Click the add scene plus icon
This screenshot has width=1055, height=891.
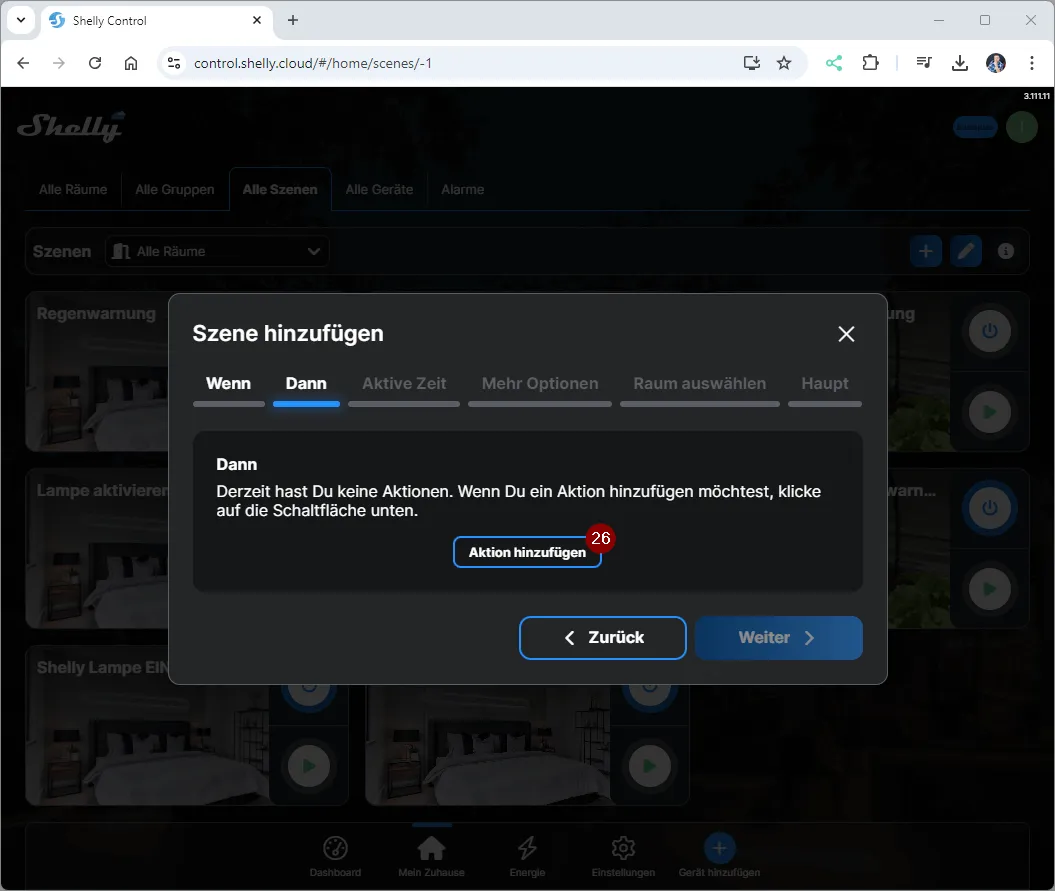(x=925, y=251)
